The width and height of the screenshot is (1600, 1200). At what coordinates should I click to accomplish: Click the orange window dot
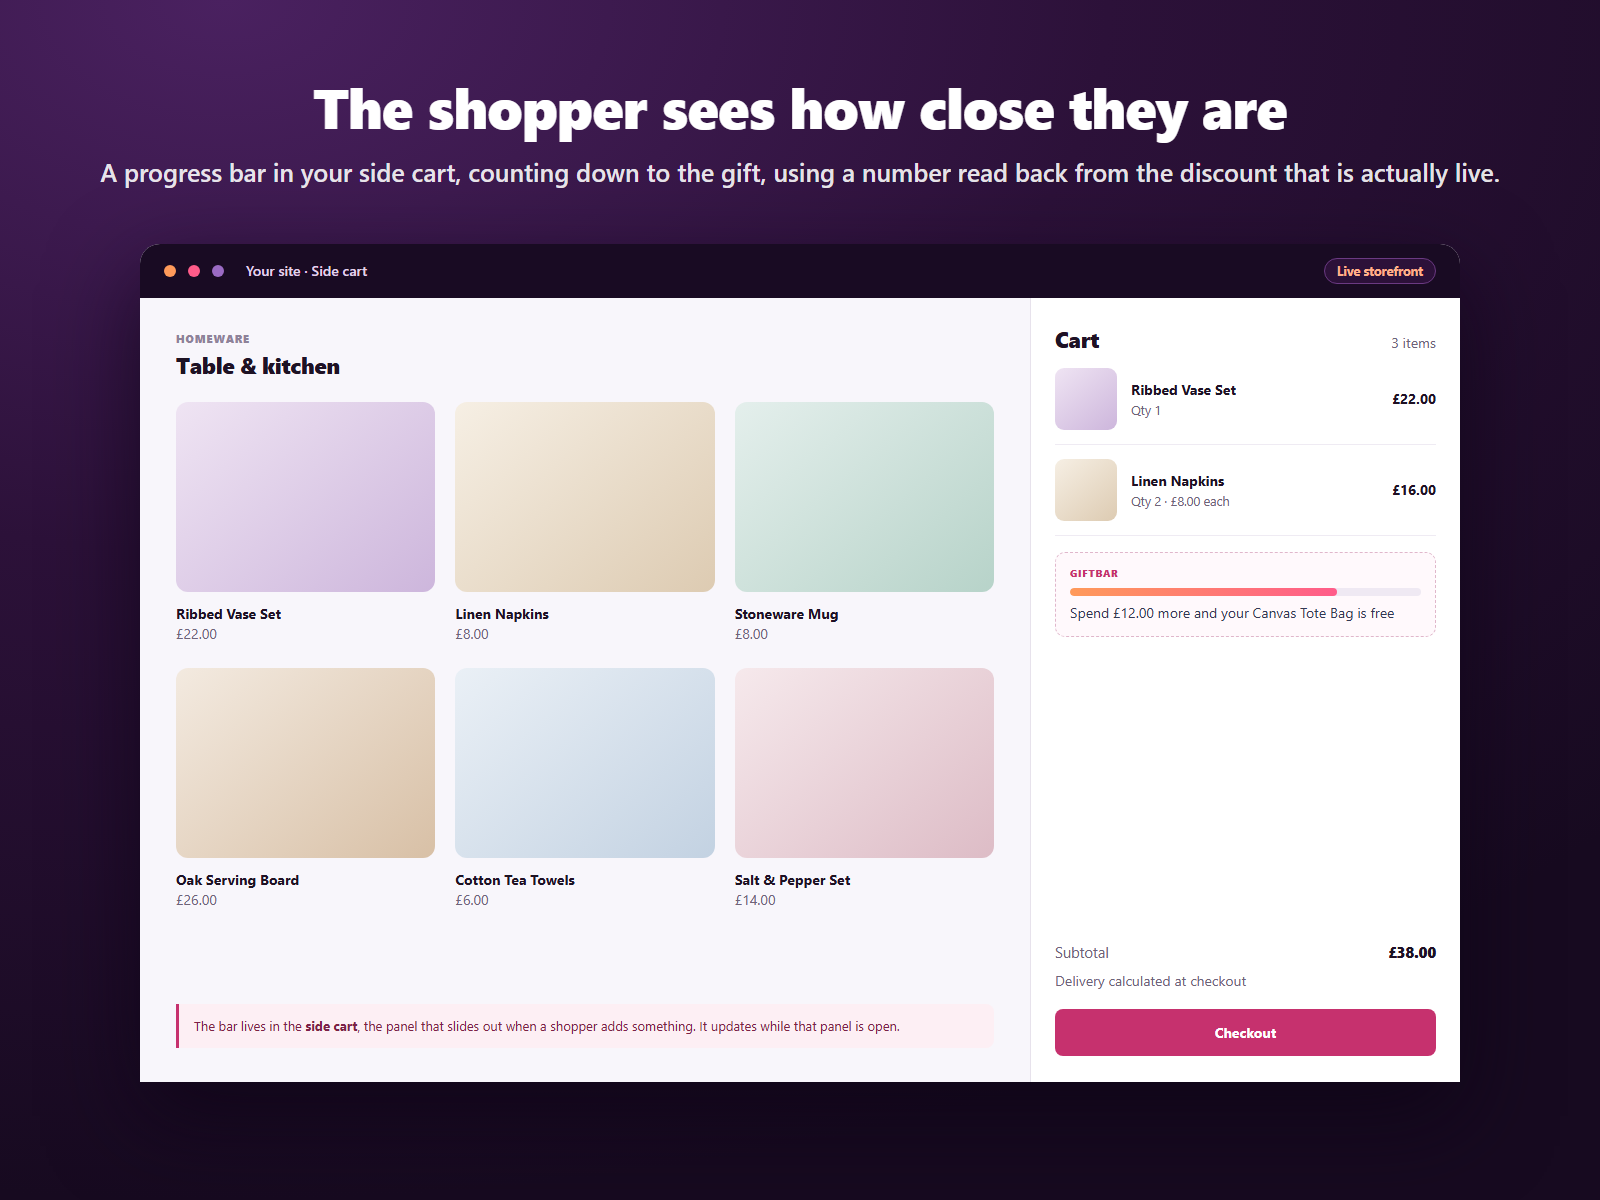click(x=170, y=271)
